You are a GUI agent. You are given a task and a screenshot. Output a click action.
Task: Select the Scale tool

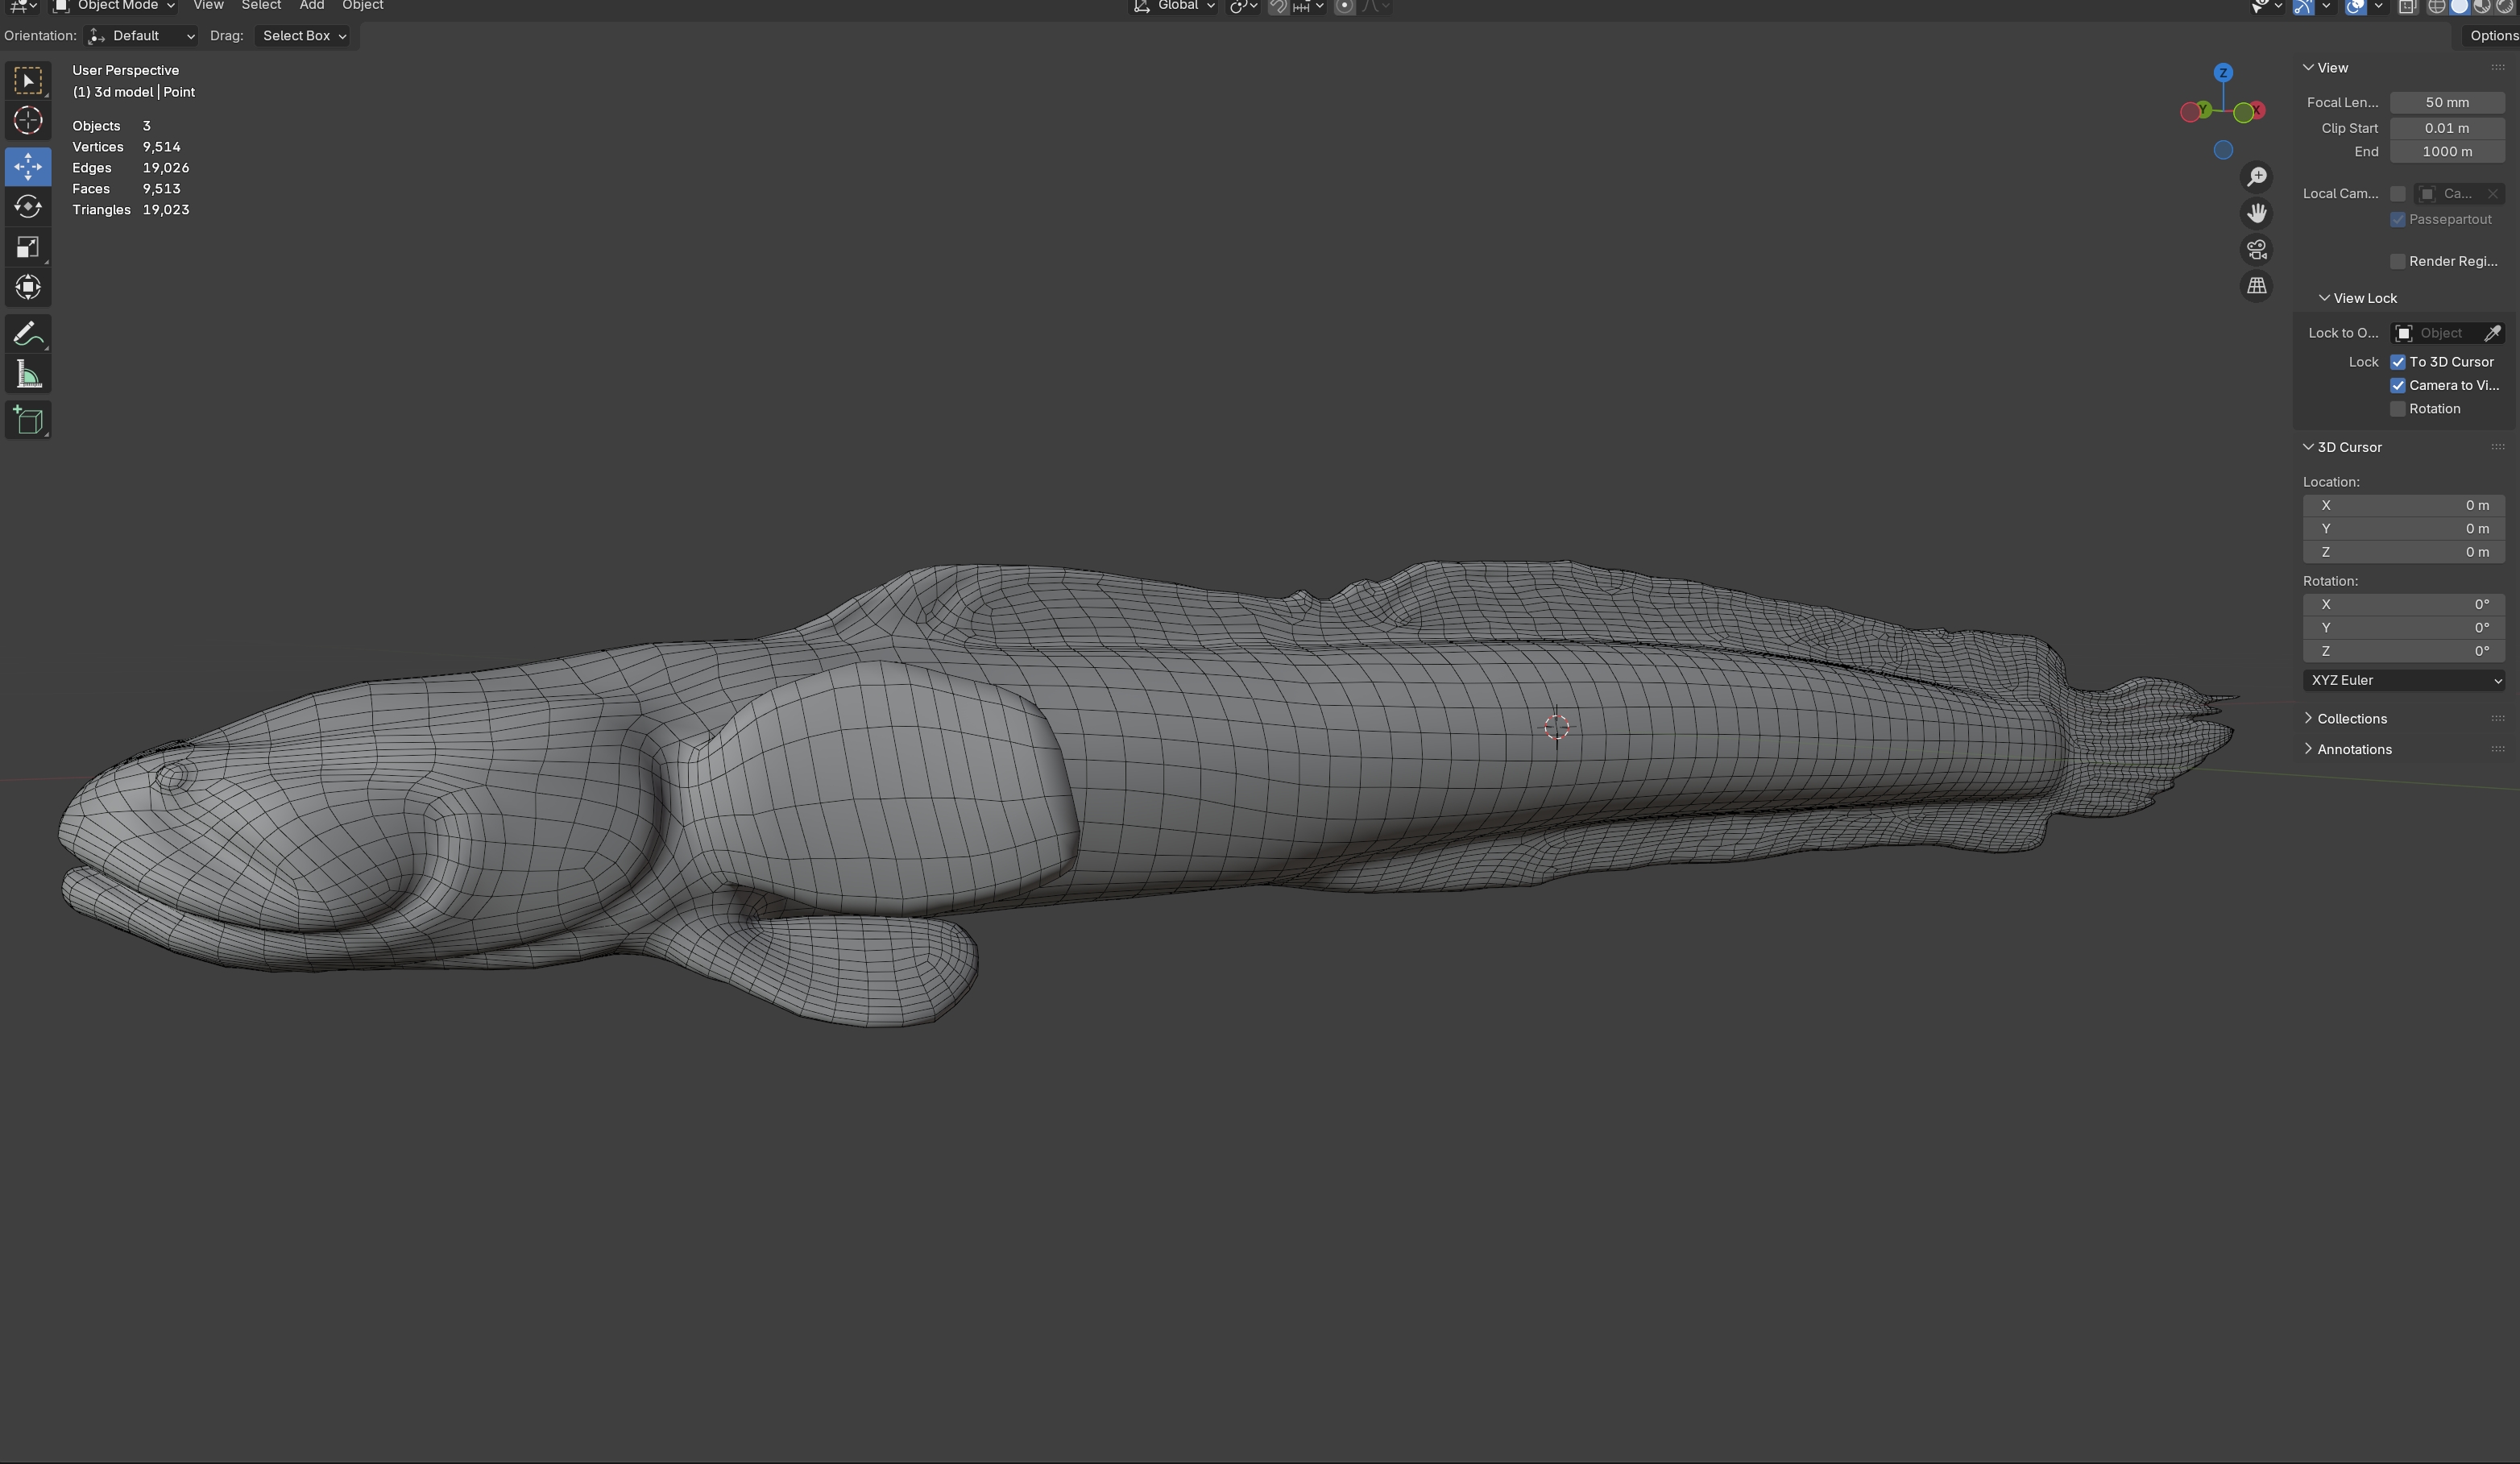tap(28, 248)
